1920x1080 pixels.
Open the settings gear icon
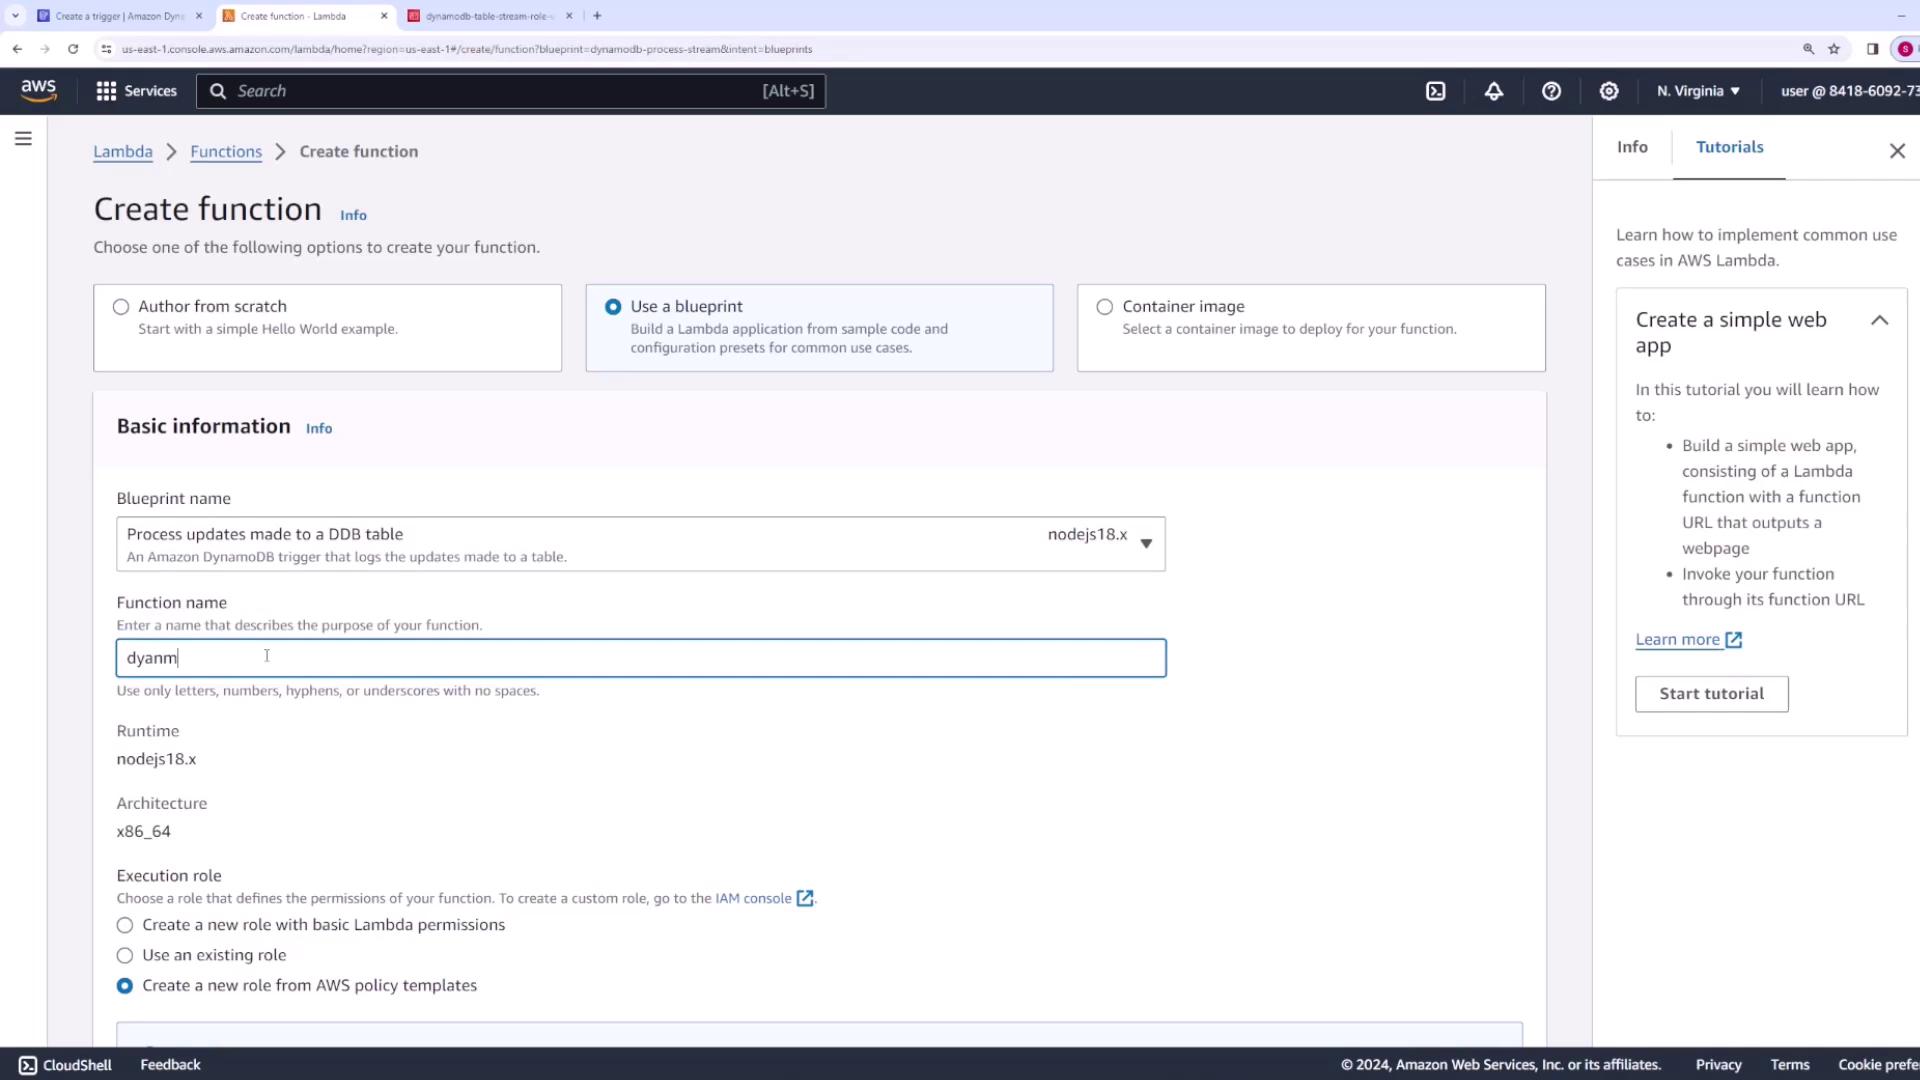(x=1608, y=91)
